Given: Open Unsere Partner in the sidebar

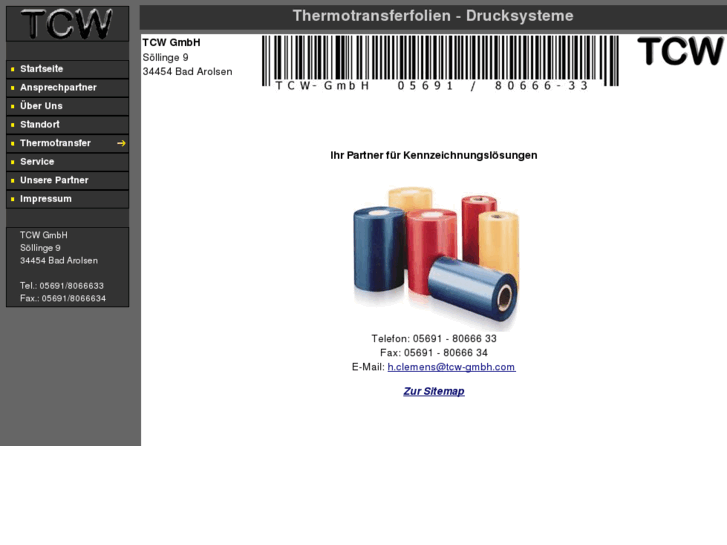Looking at the screenshot, I should point(67,180).
